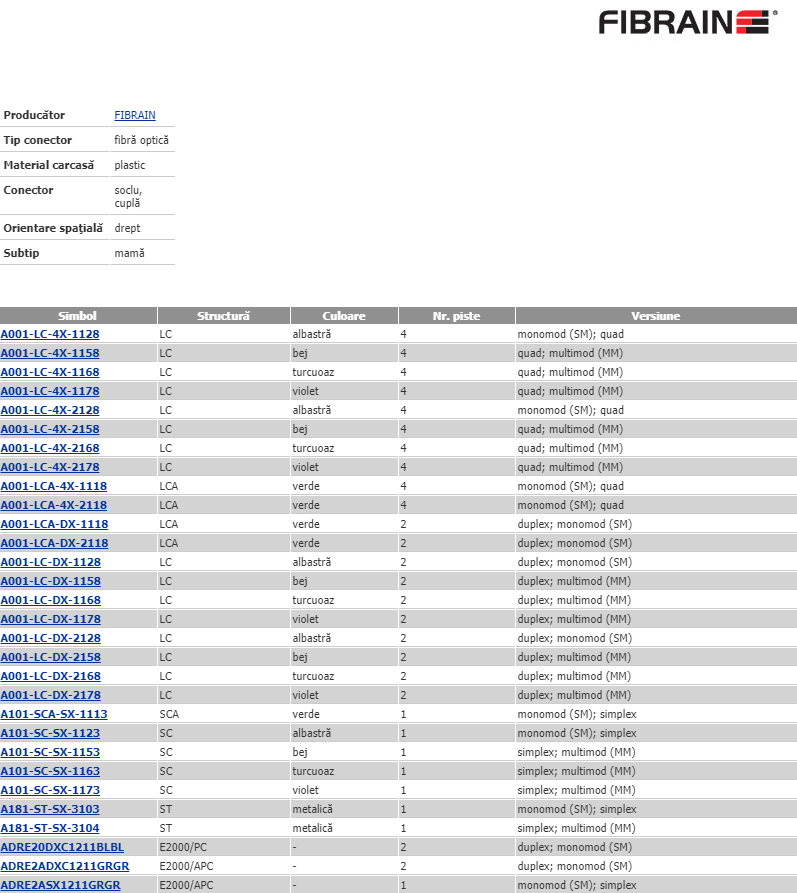
Task: Open product A001-LC-DX-1178
Action: (51, 619)
